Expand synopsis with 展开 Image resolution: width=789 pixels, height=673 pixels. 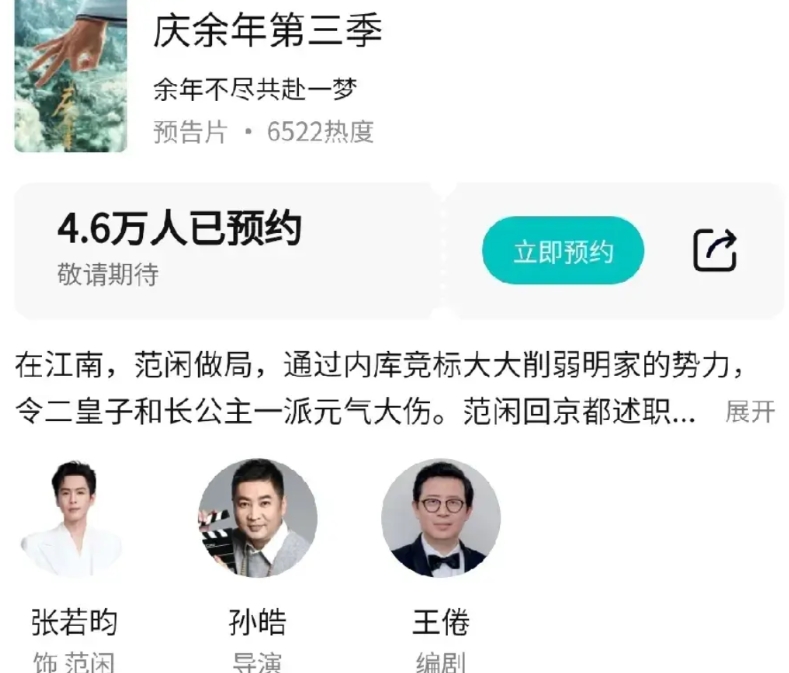(x=750, y=412)
